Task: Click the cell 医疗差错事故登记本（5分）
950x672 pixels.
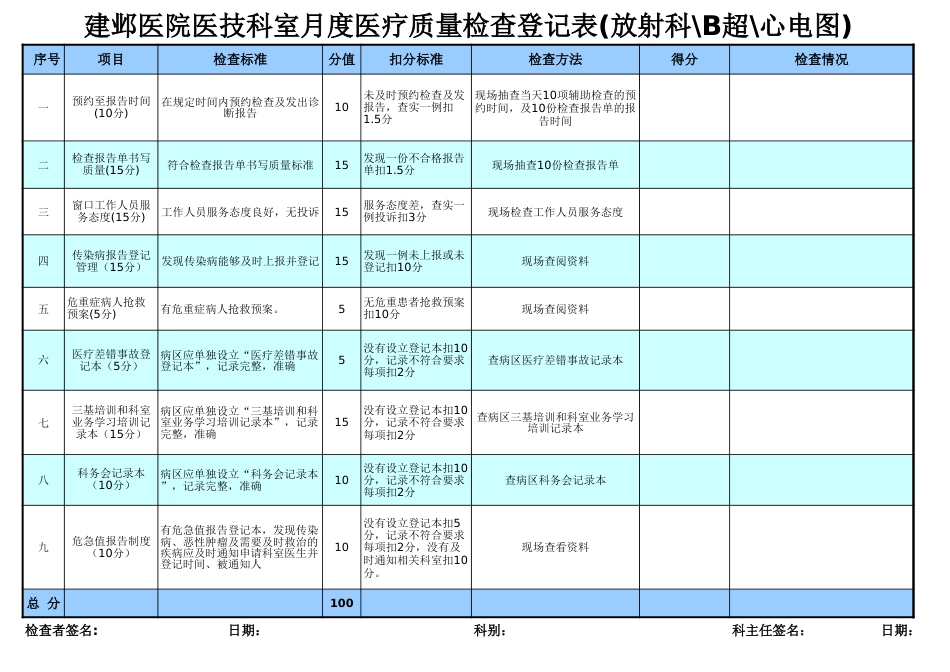Action: click(111, 360)
